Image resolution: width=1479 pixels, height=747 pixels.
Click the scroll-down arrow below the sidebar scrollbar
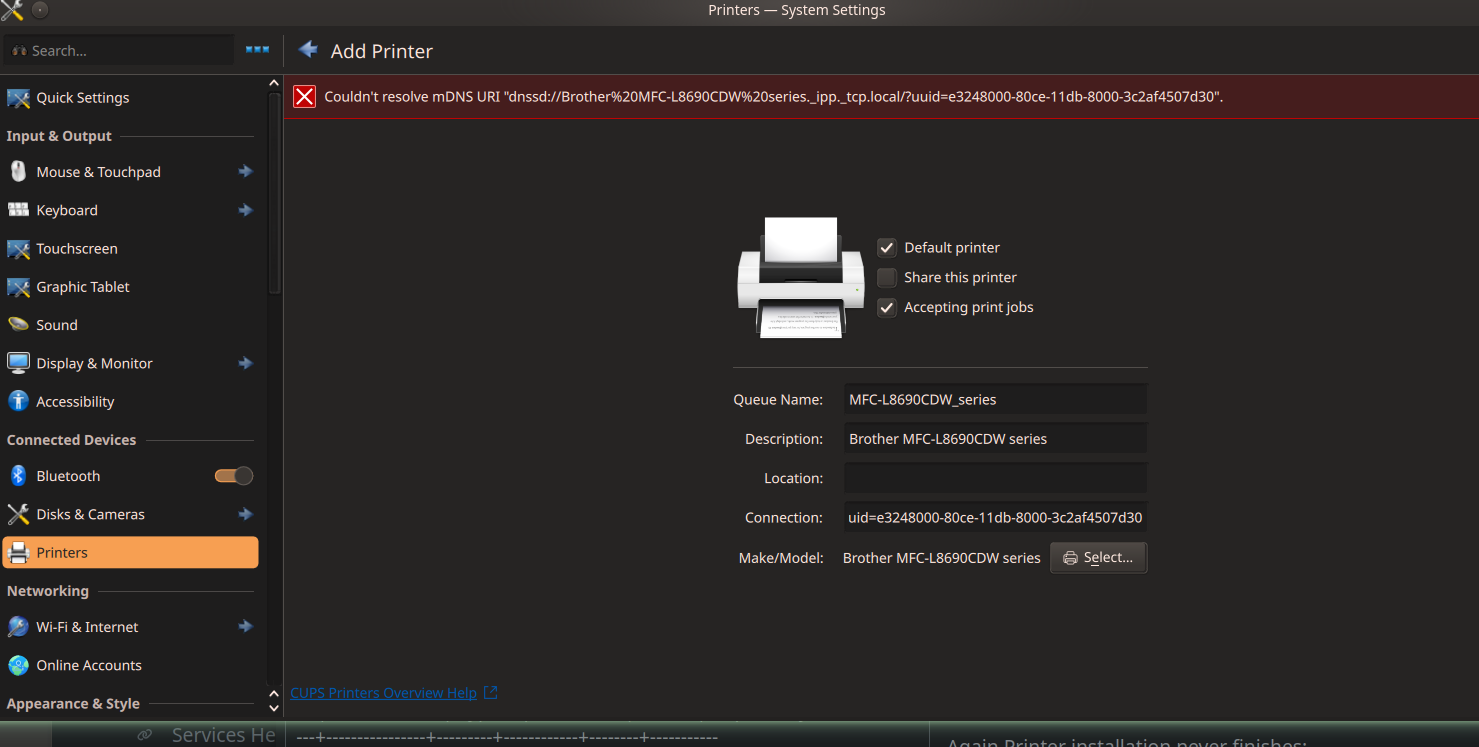pyautogui.click(x=275, y=710)
